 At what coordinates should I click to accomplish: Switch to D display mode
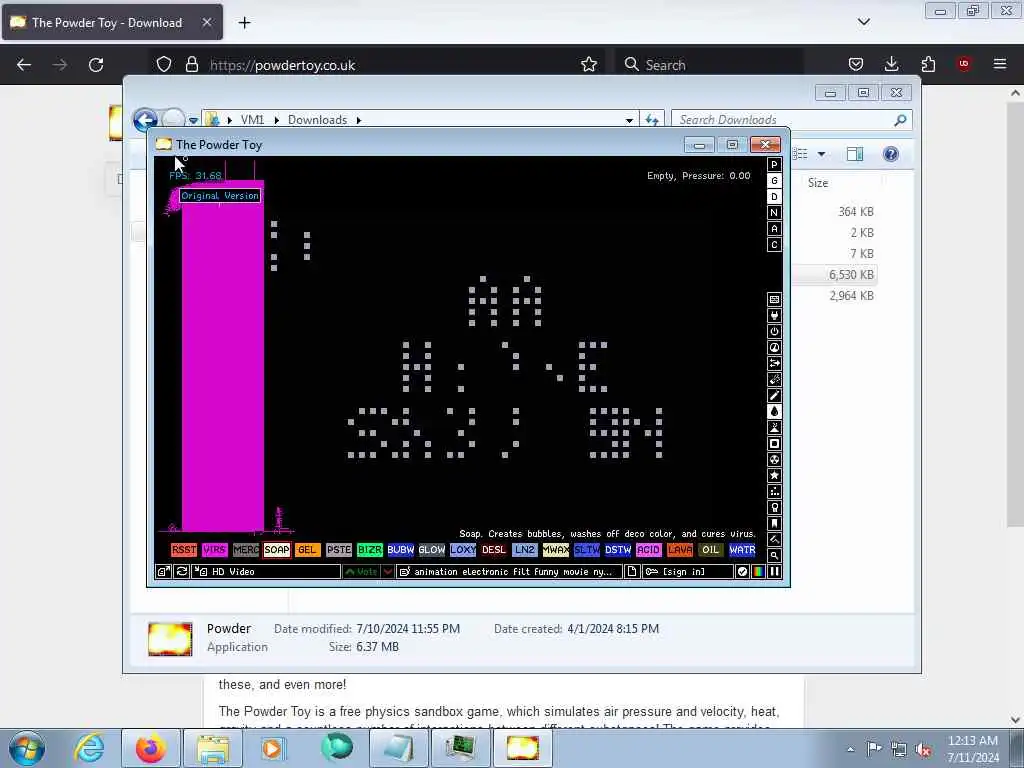775,197
